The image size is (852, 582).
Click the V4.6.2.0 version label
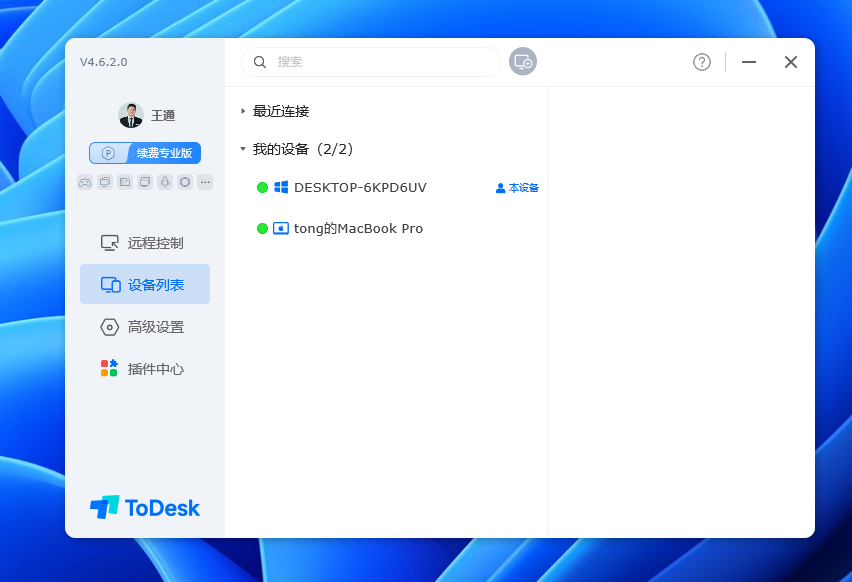click(104, 62)
